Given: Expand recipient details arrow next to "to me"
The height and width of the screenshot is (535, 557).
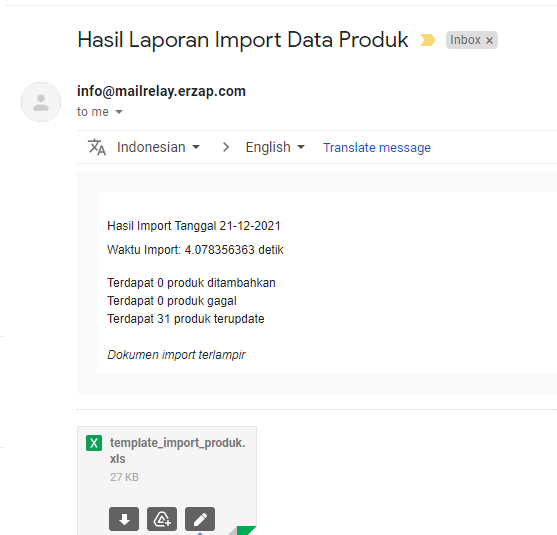Looking at the screenshot, I should pos(119,112).
